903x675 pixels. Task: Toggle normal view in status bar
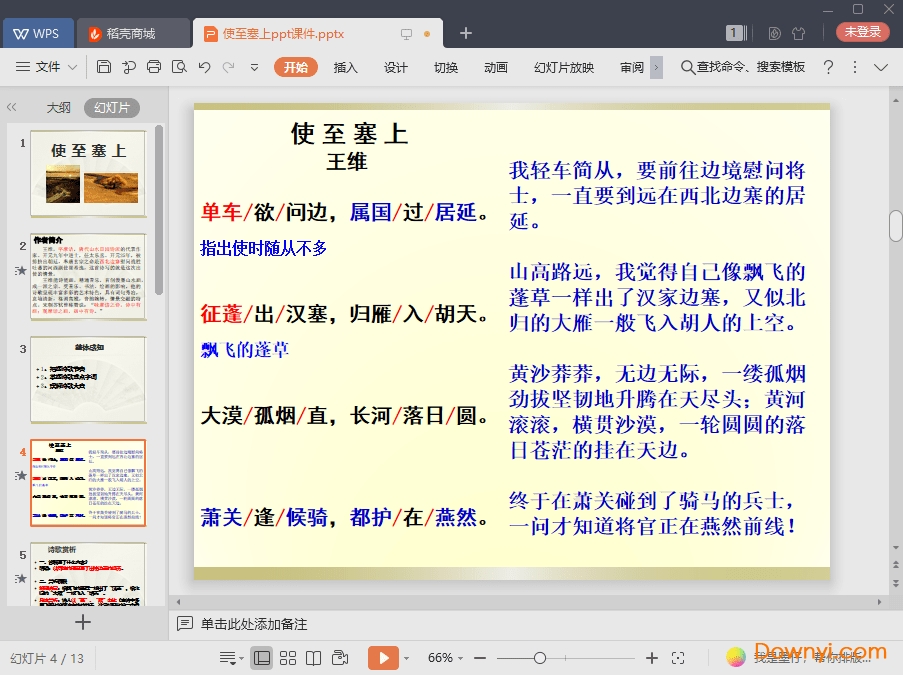coord(262,658)
